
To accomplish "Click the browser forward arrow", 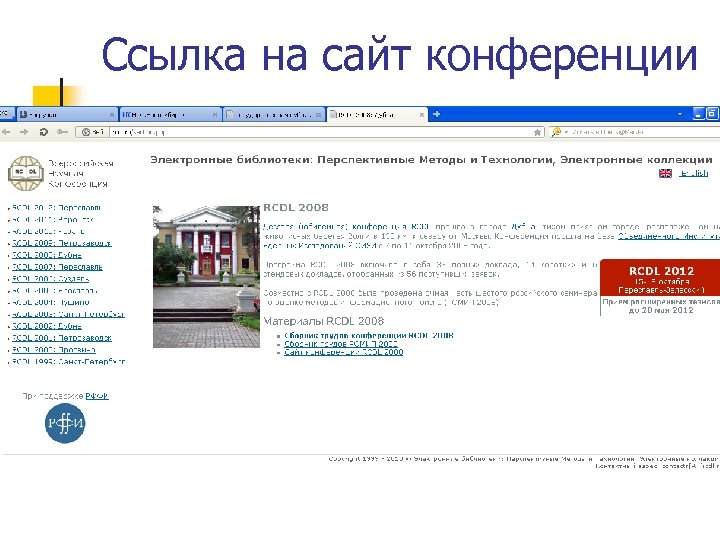I will click(24, 132).
